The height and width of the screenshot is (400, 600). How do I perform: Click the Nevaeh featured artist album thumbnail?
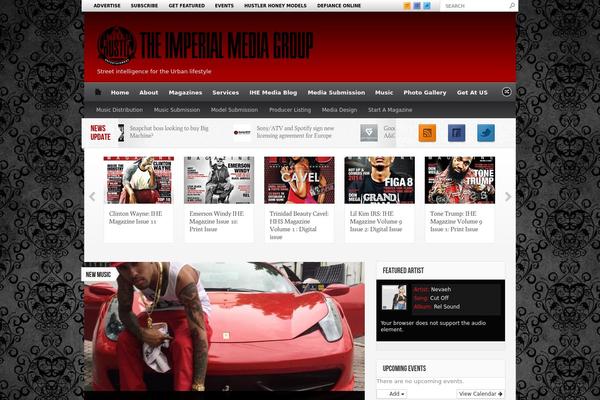point(394,297)
